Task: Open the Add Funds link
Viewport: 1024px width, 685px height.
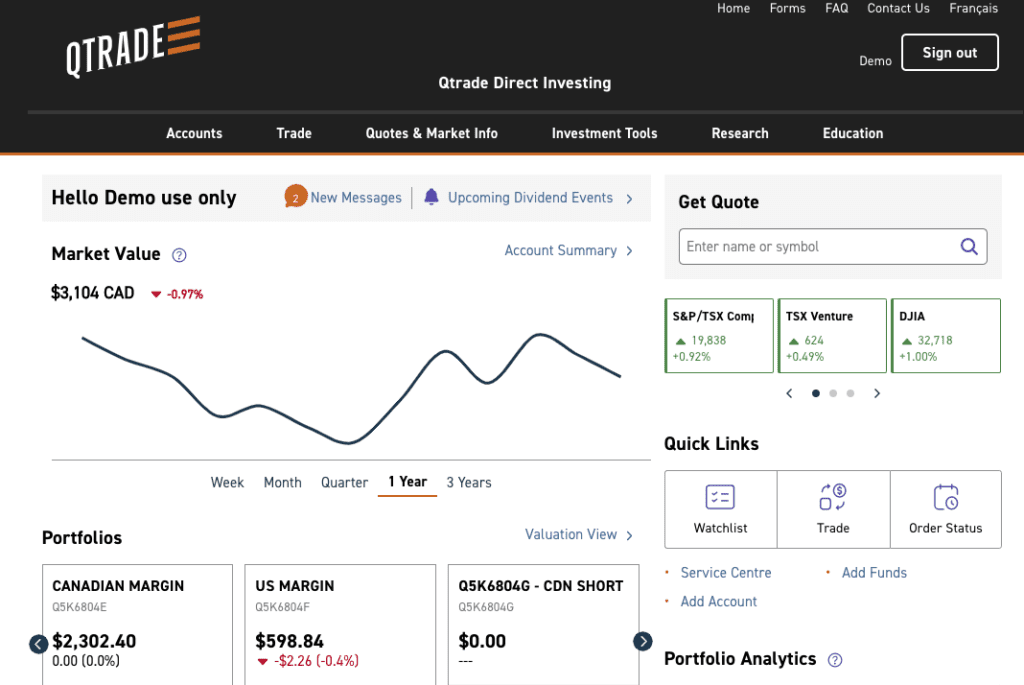Action: point(874,572)
